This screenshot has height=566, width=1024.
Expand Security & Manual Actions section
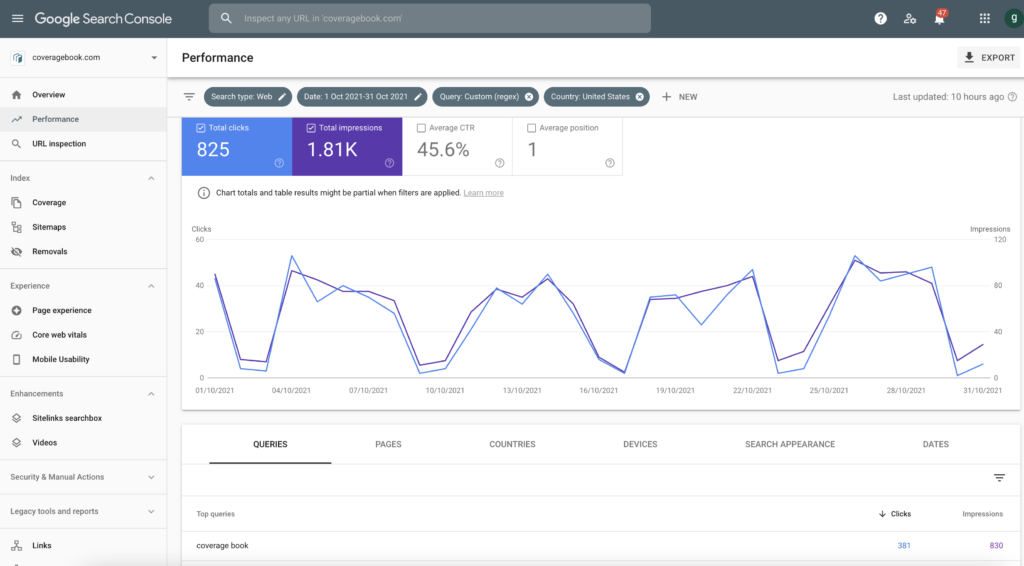click(x=151, y=477)
